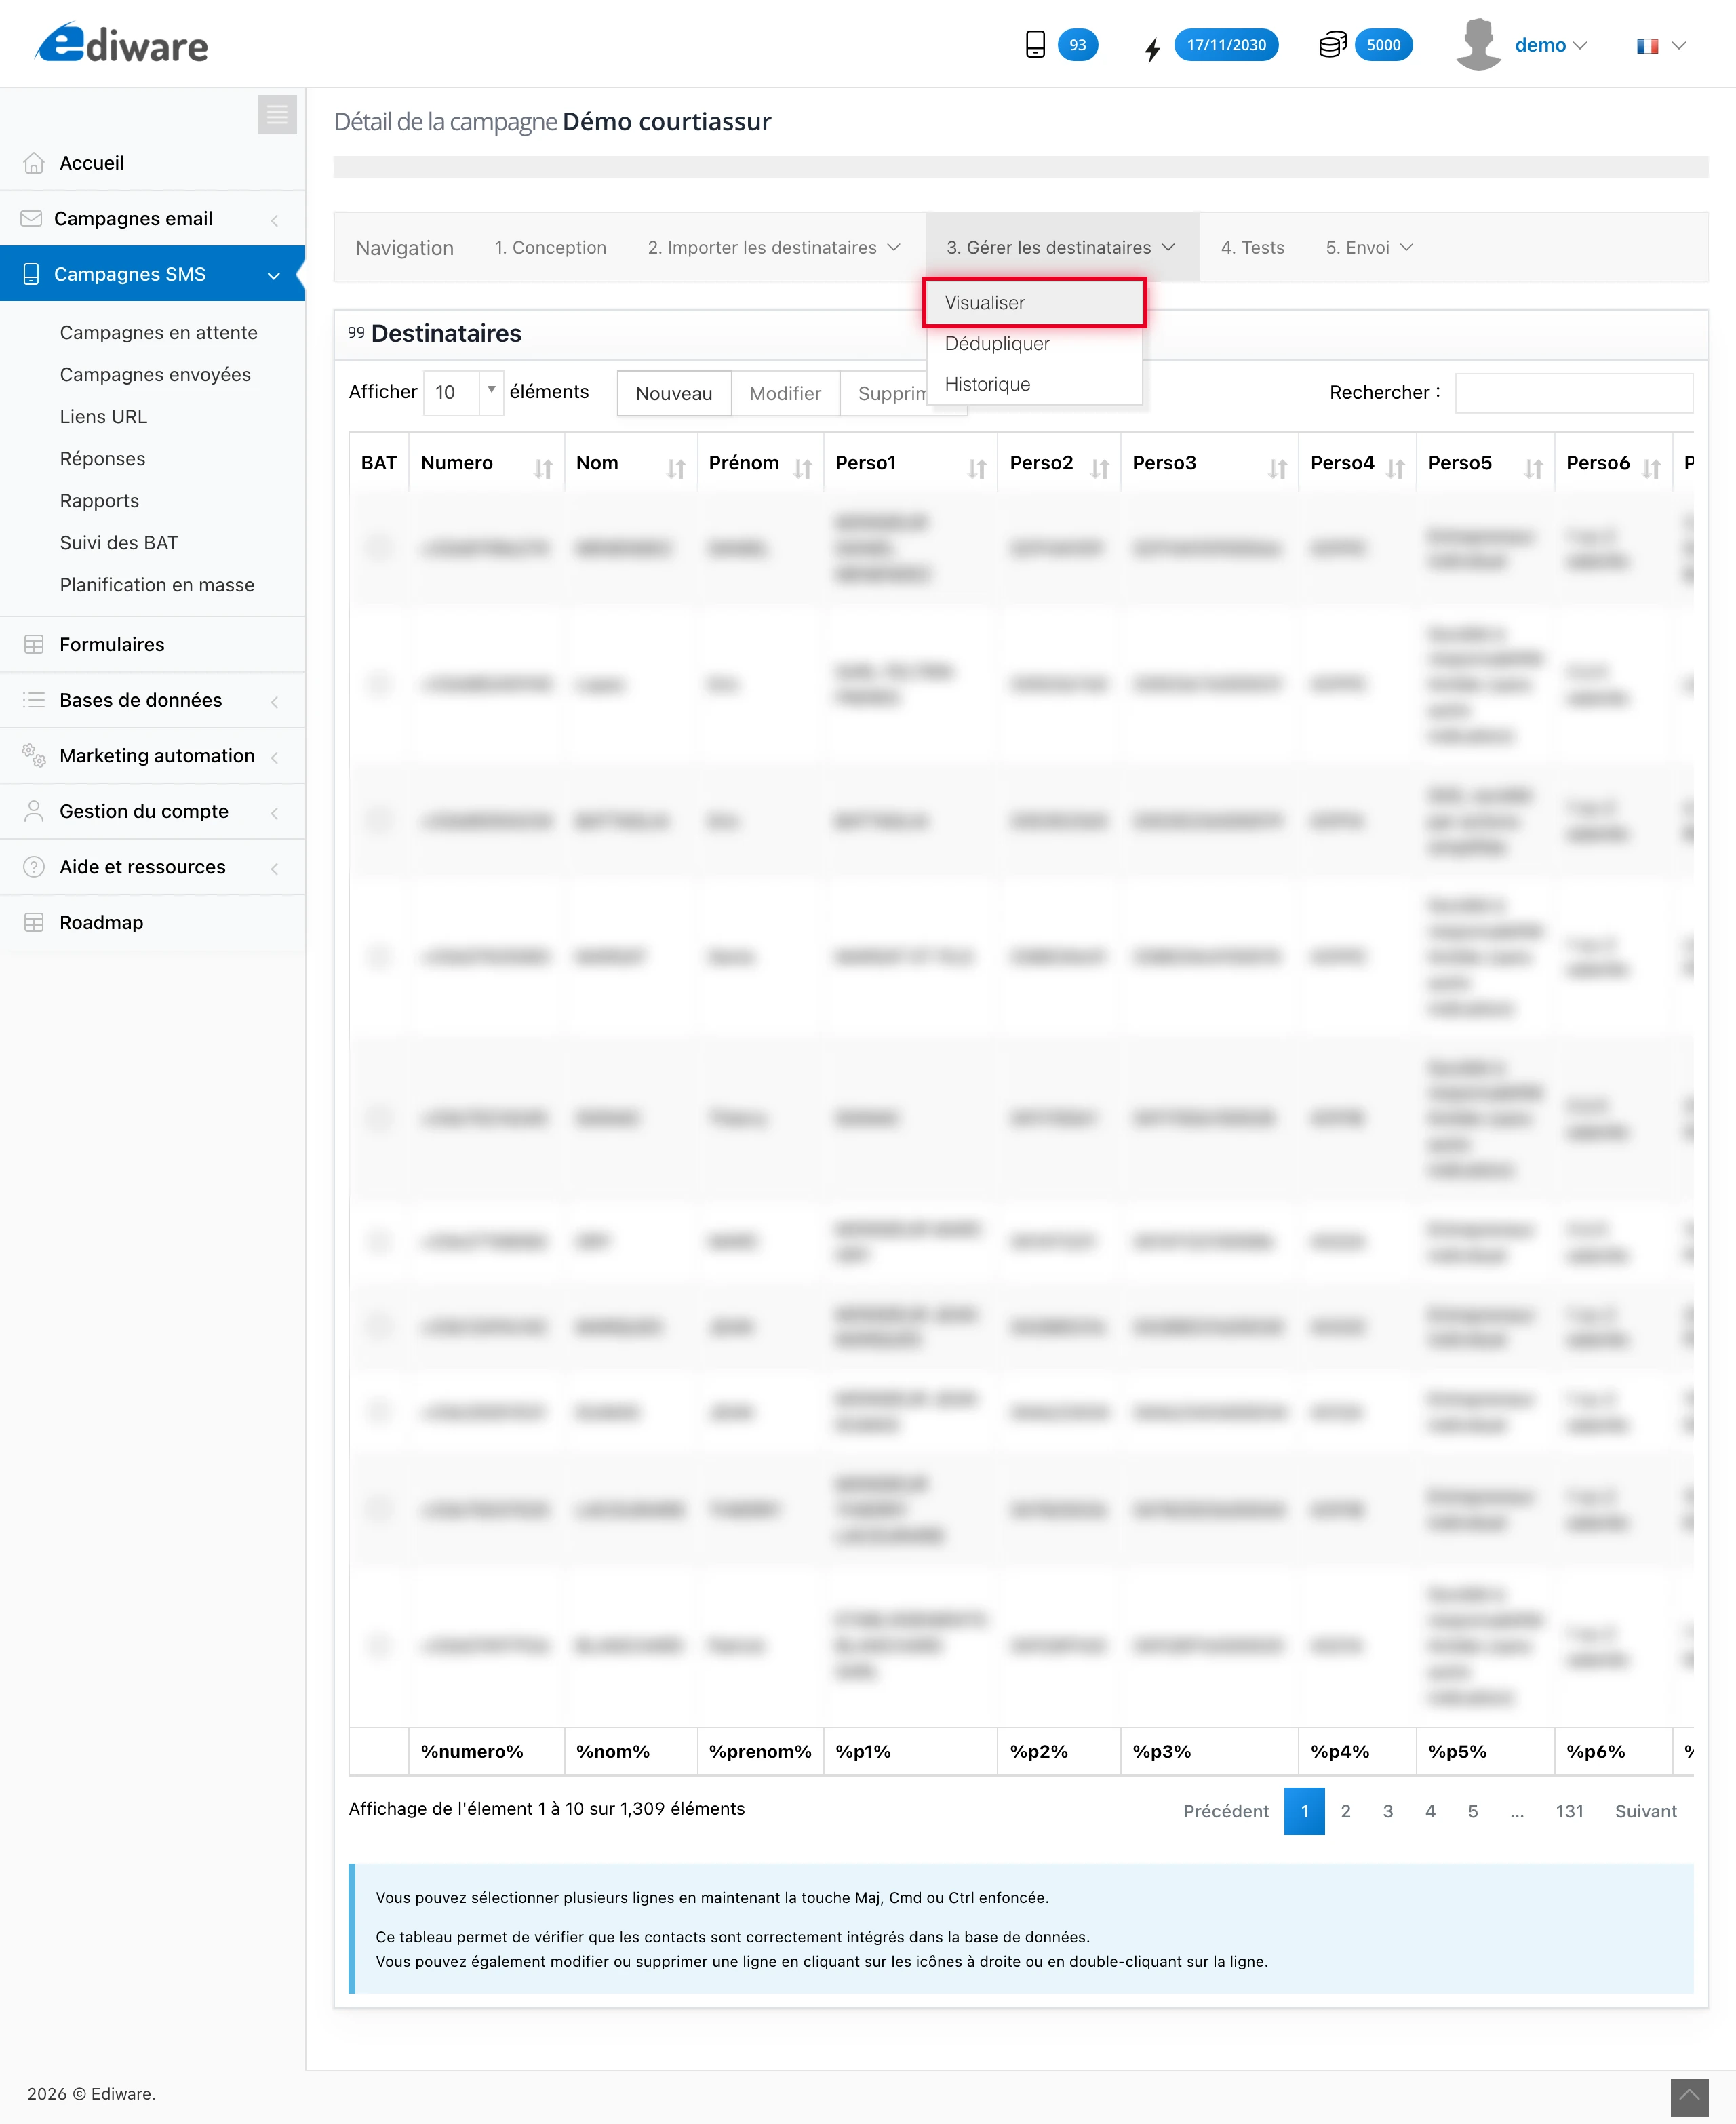The image size is (1736, 2124).
Task: Sort table by Perso5 column
Action: 1485,463
